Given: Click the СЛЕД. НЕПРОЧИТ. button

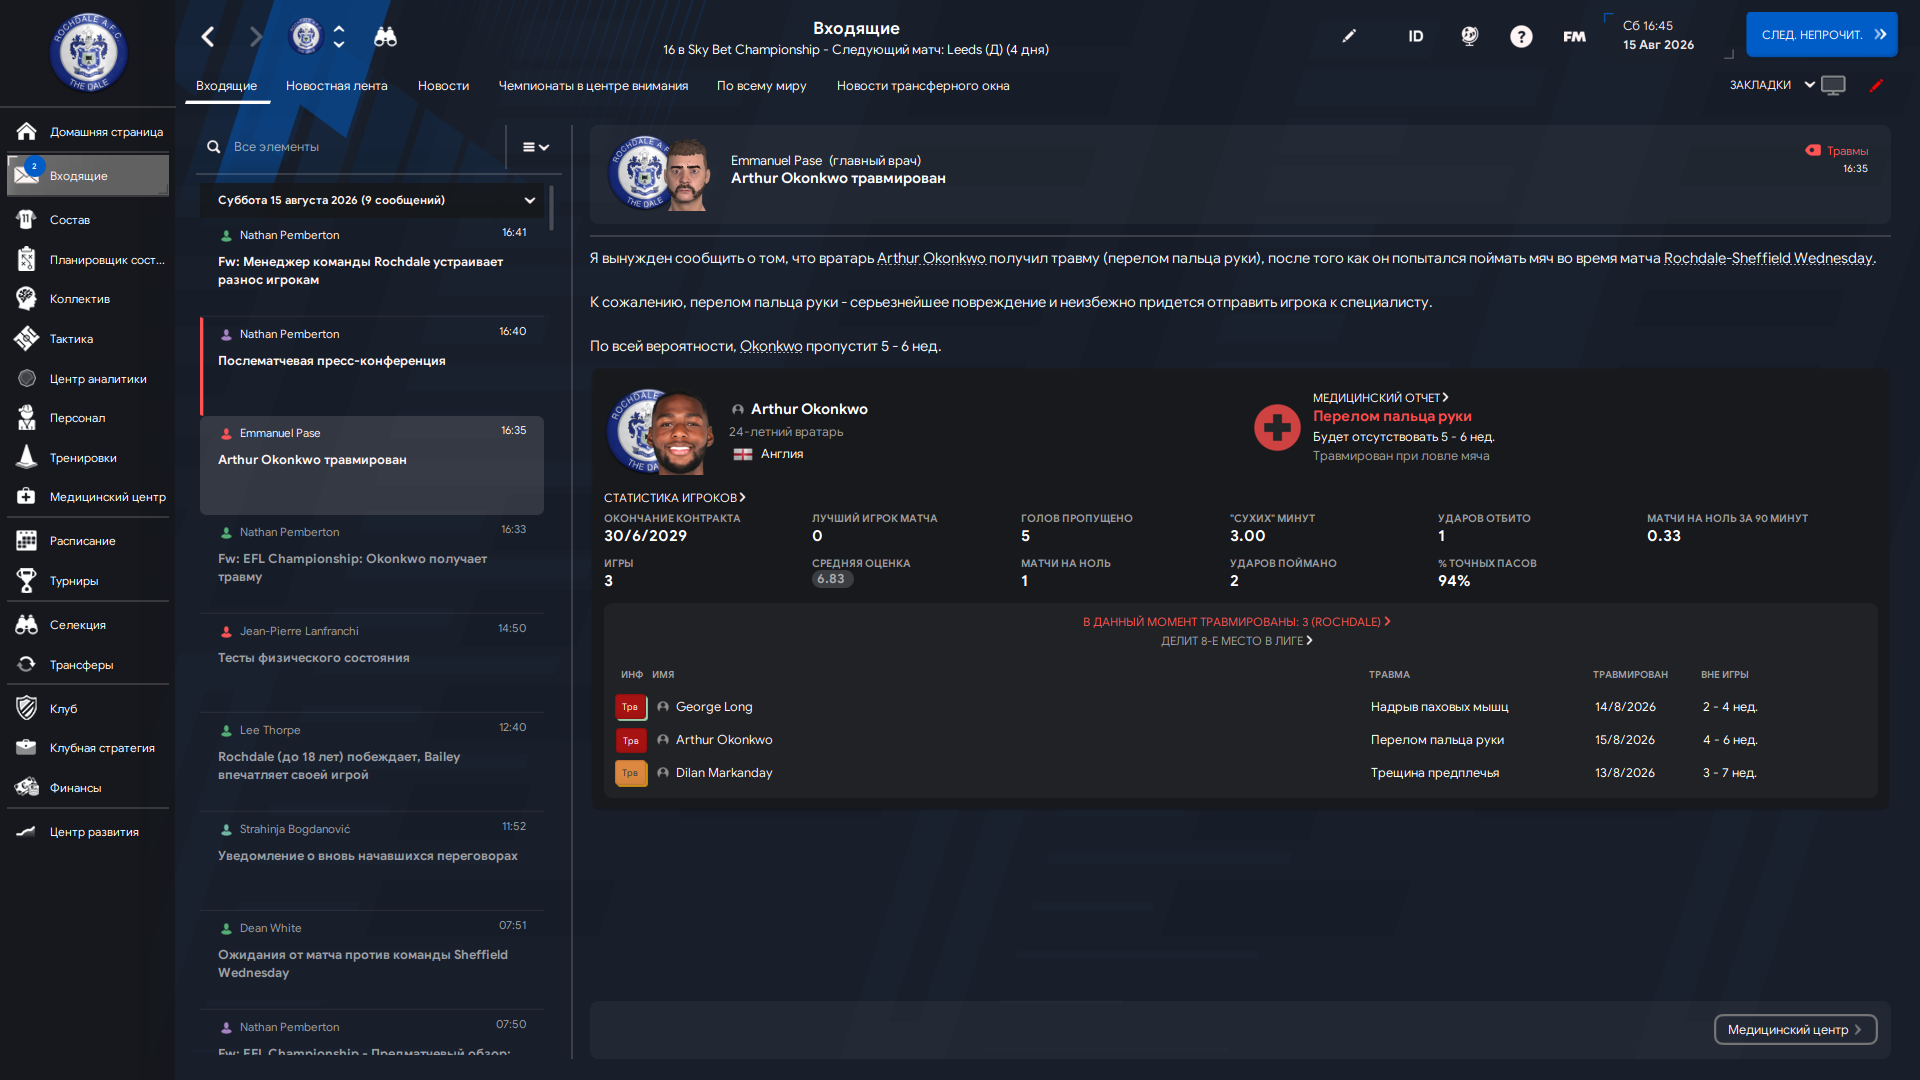Looking at the screenshot, I should click(1821, 35).
